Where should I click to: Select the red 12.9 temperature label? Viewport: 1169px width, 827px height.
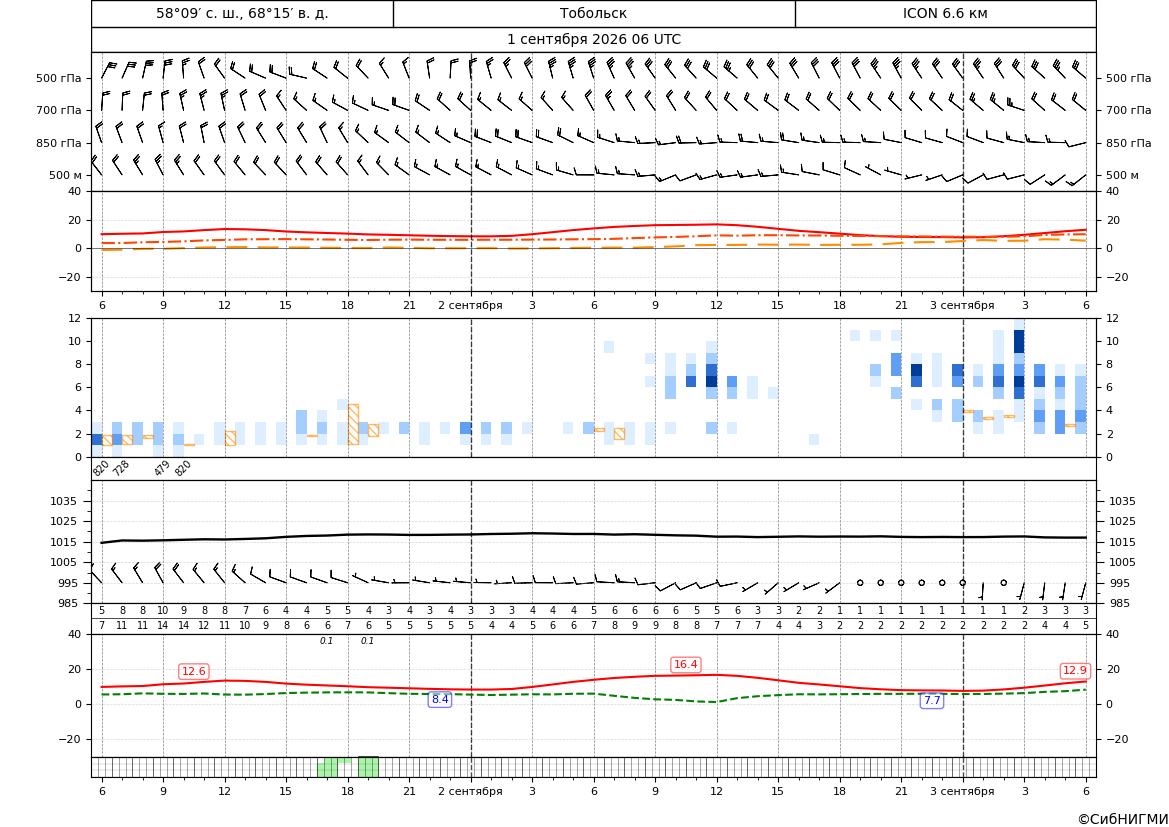[x=1074, y=670]
